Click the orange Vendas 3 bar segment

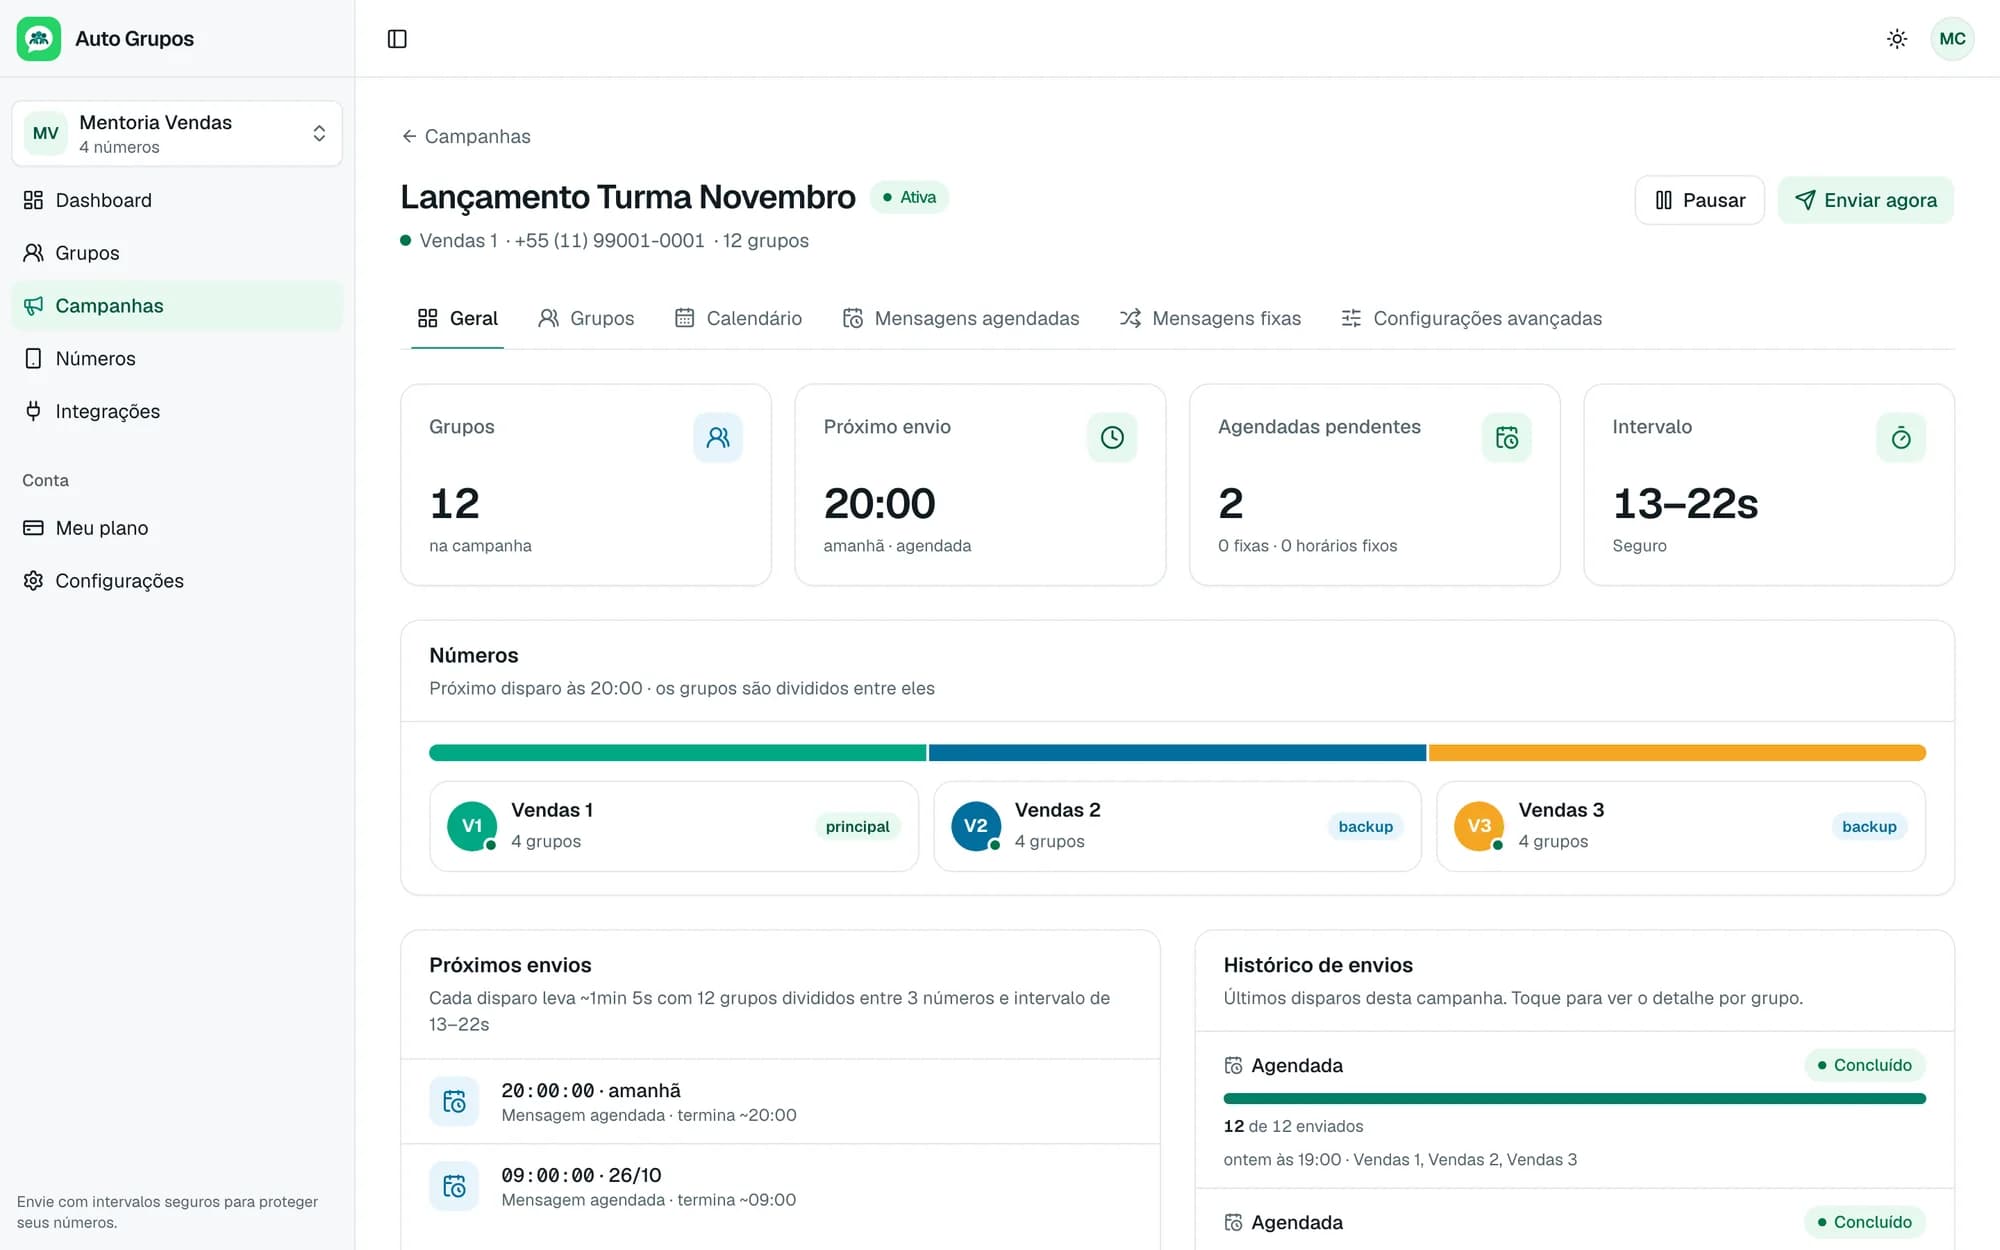[x=1678, y=753]
